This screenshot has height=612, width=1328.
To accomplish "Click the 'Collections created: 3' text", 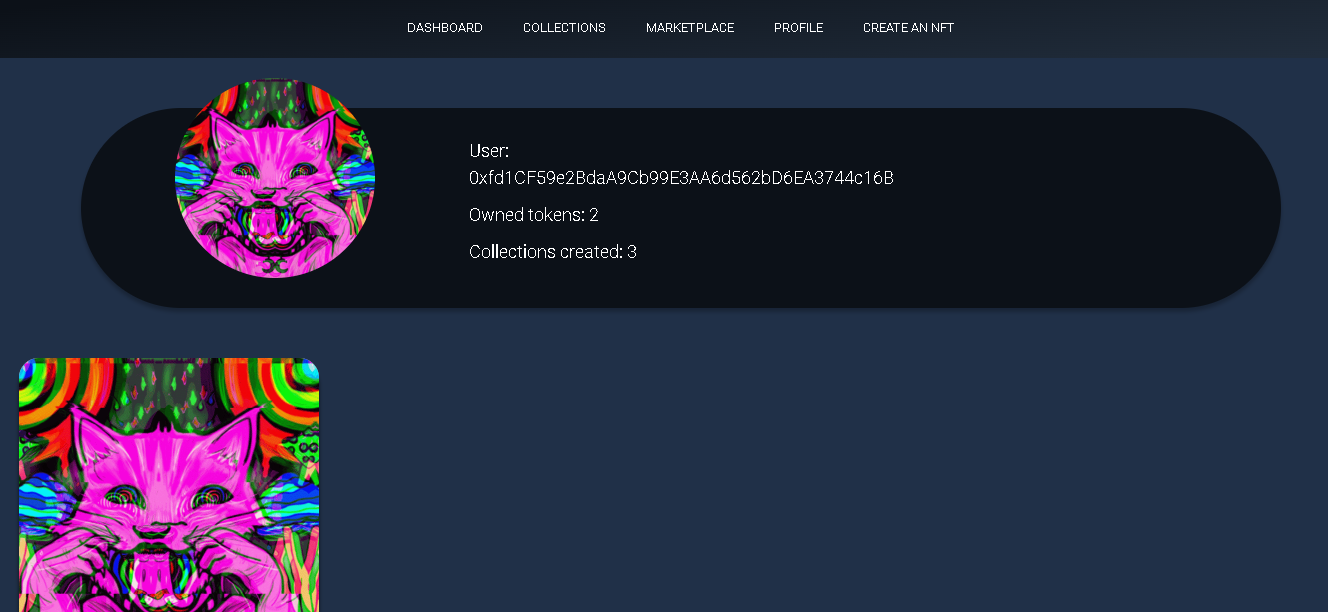I will coord(553,252).
